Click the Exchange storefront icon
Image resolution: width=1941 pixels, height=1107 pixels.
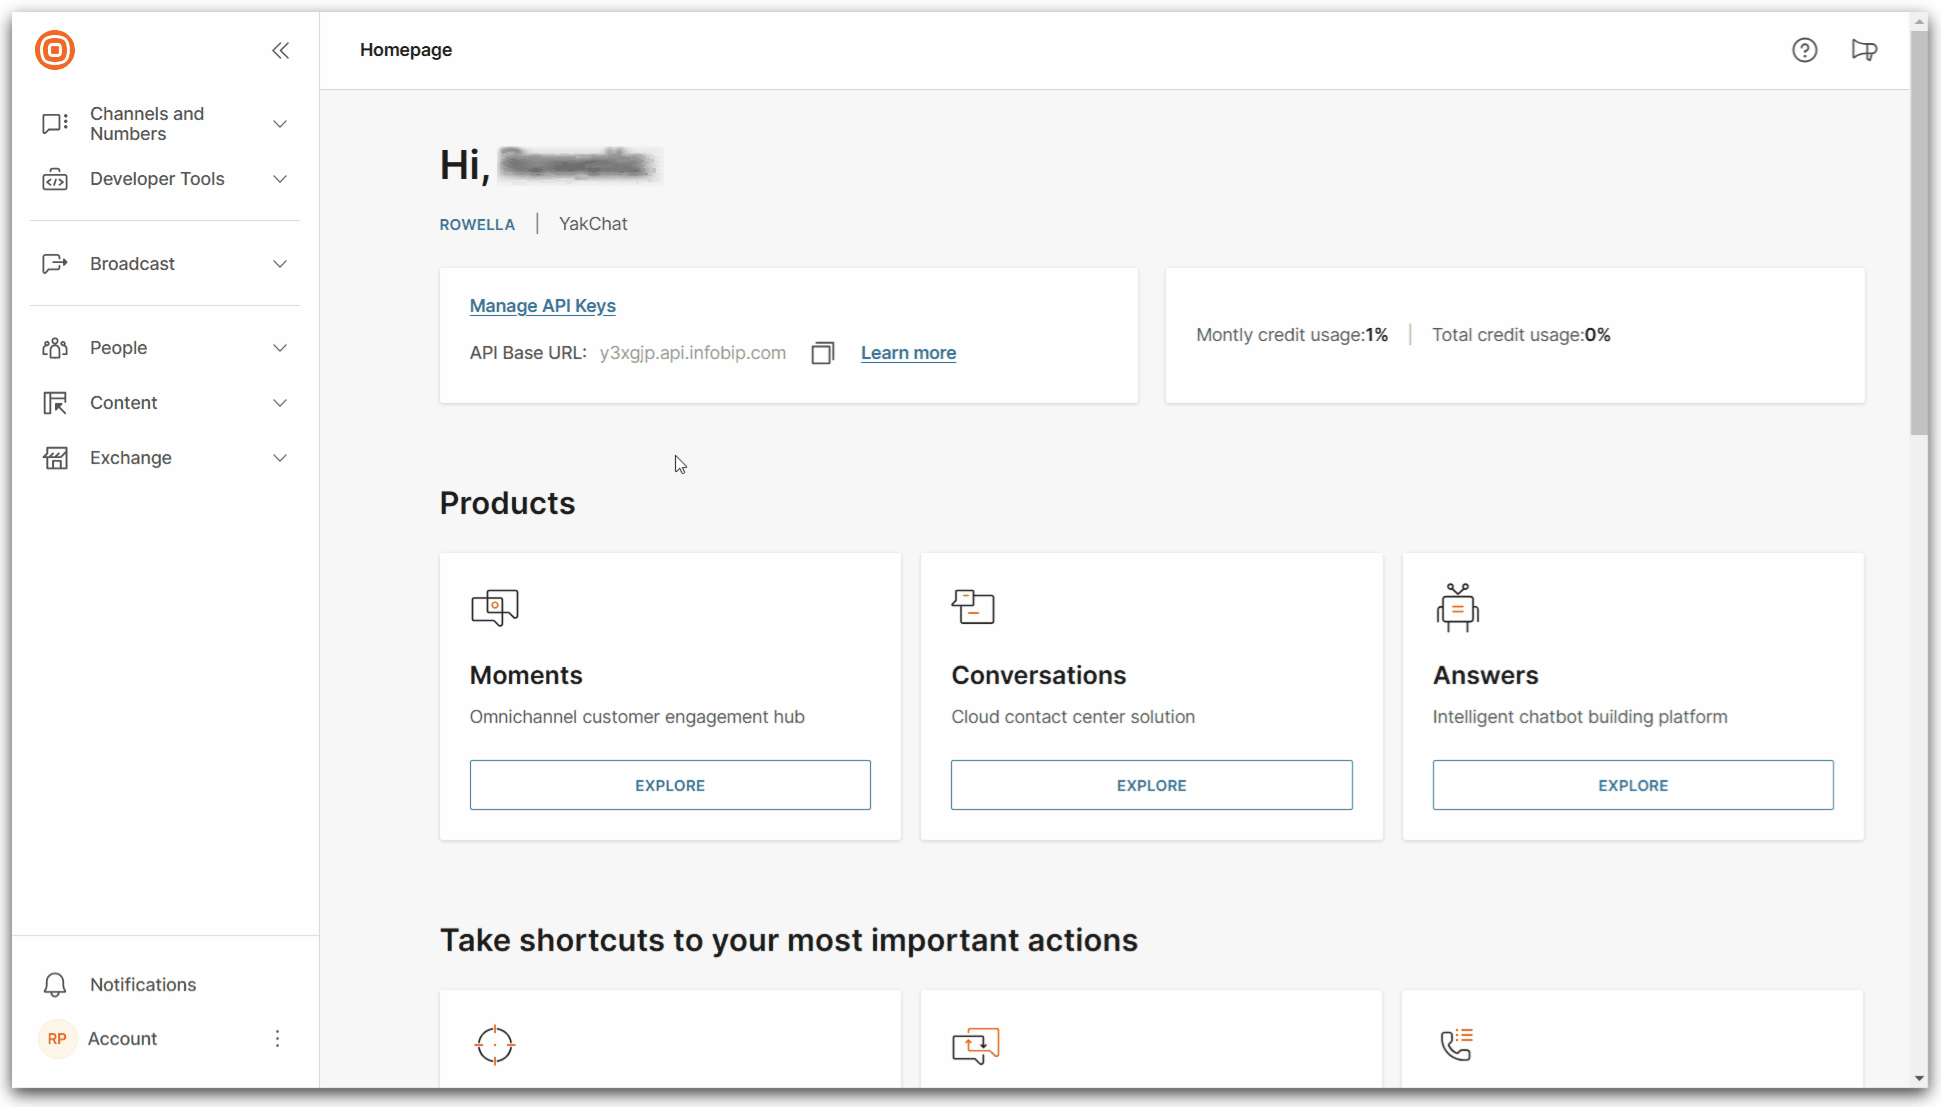coord(55,458)
